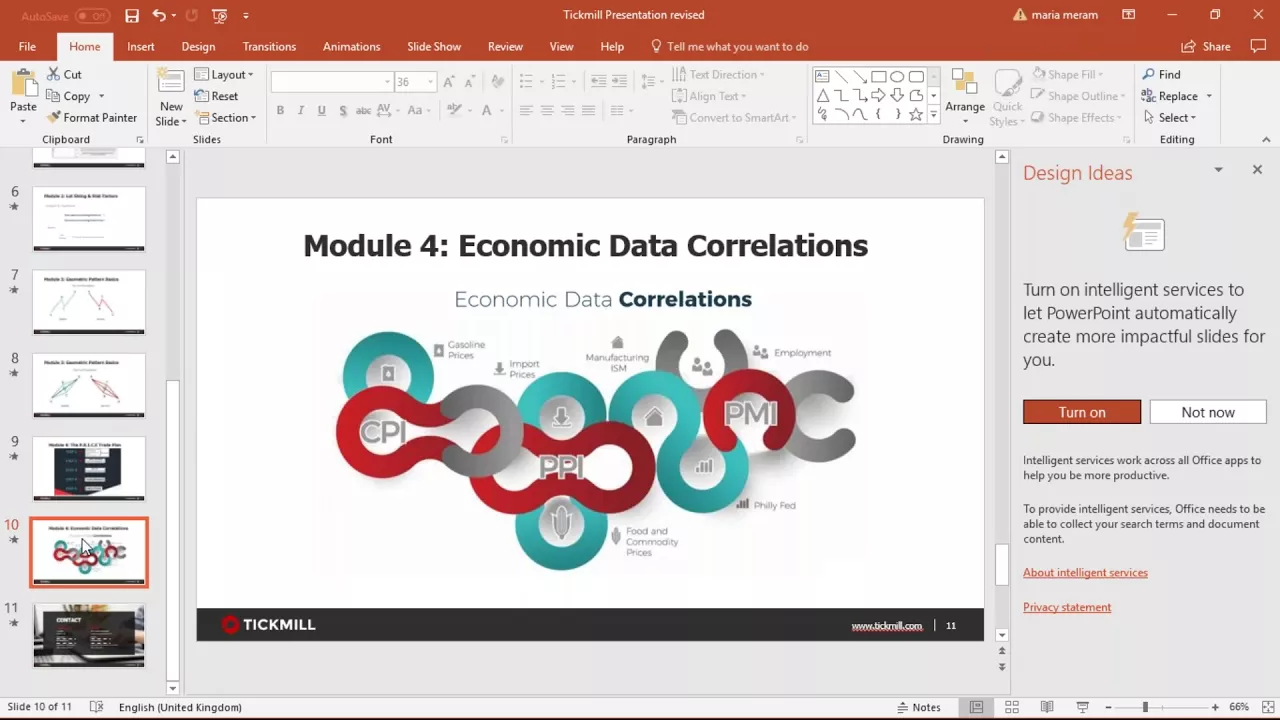This screenshot has height=720, width=1280.
Task: Open the Section dropdown
Action: click(226, 118)
